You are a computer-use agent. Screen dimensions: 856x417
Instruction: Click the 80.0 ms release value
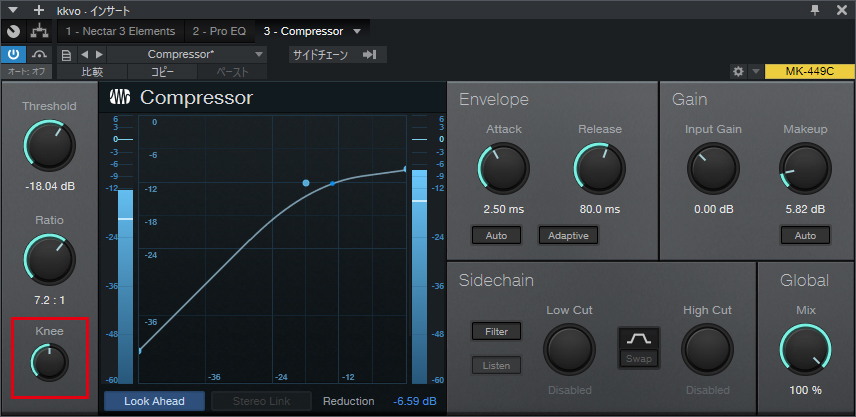[x=600, y=209]
